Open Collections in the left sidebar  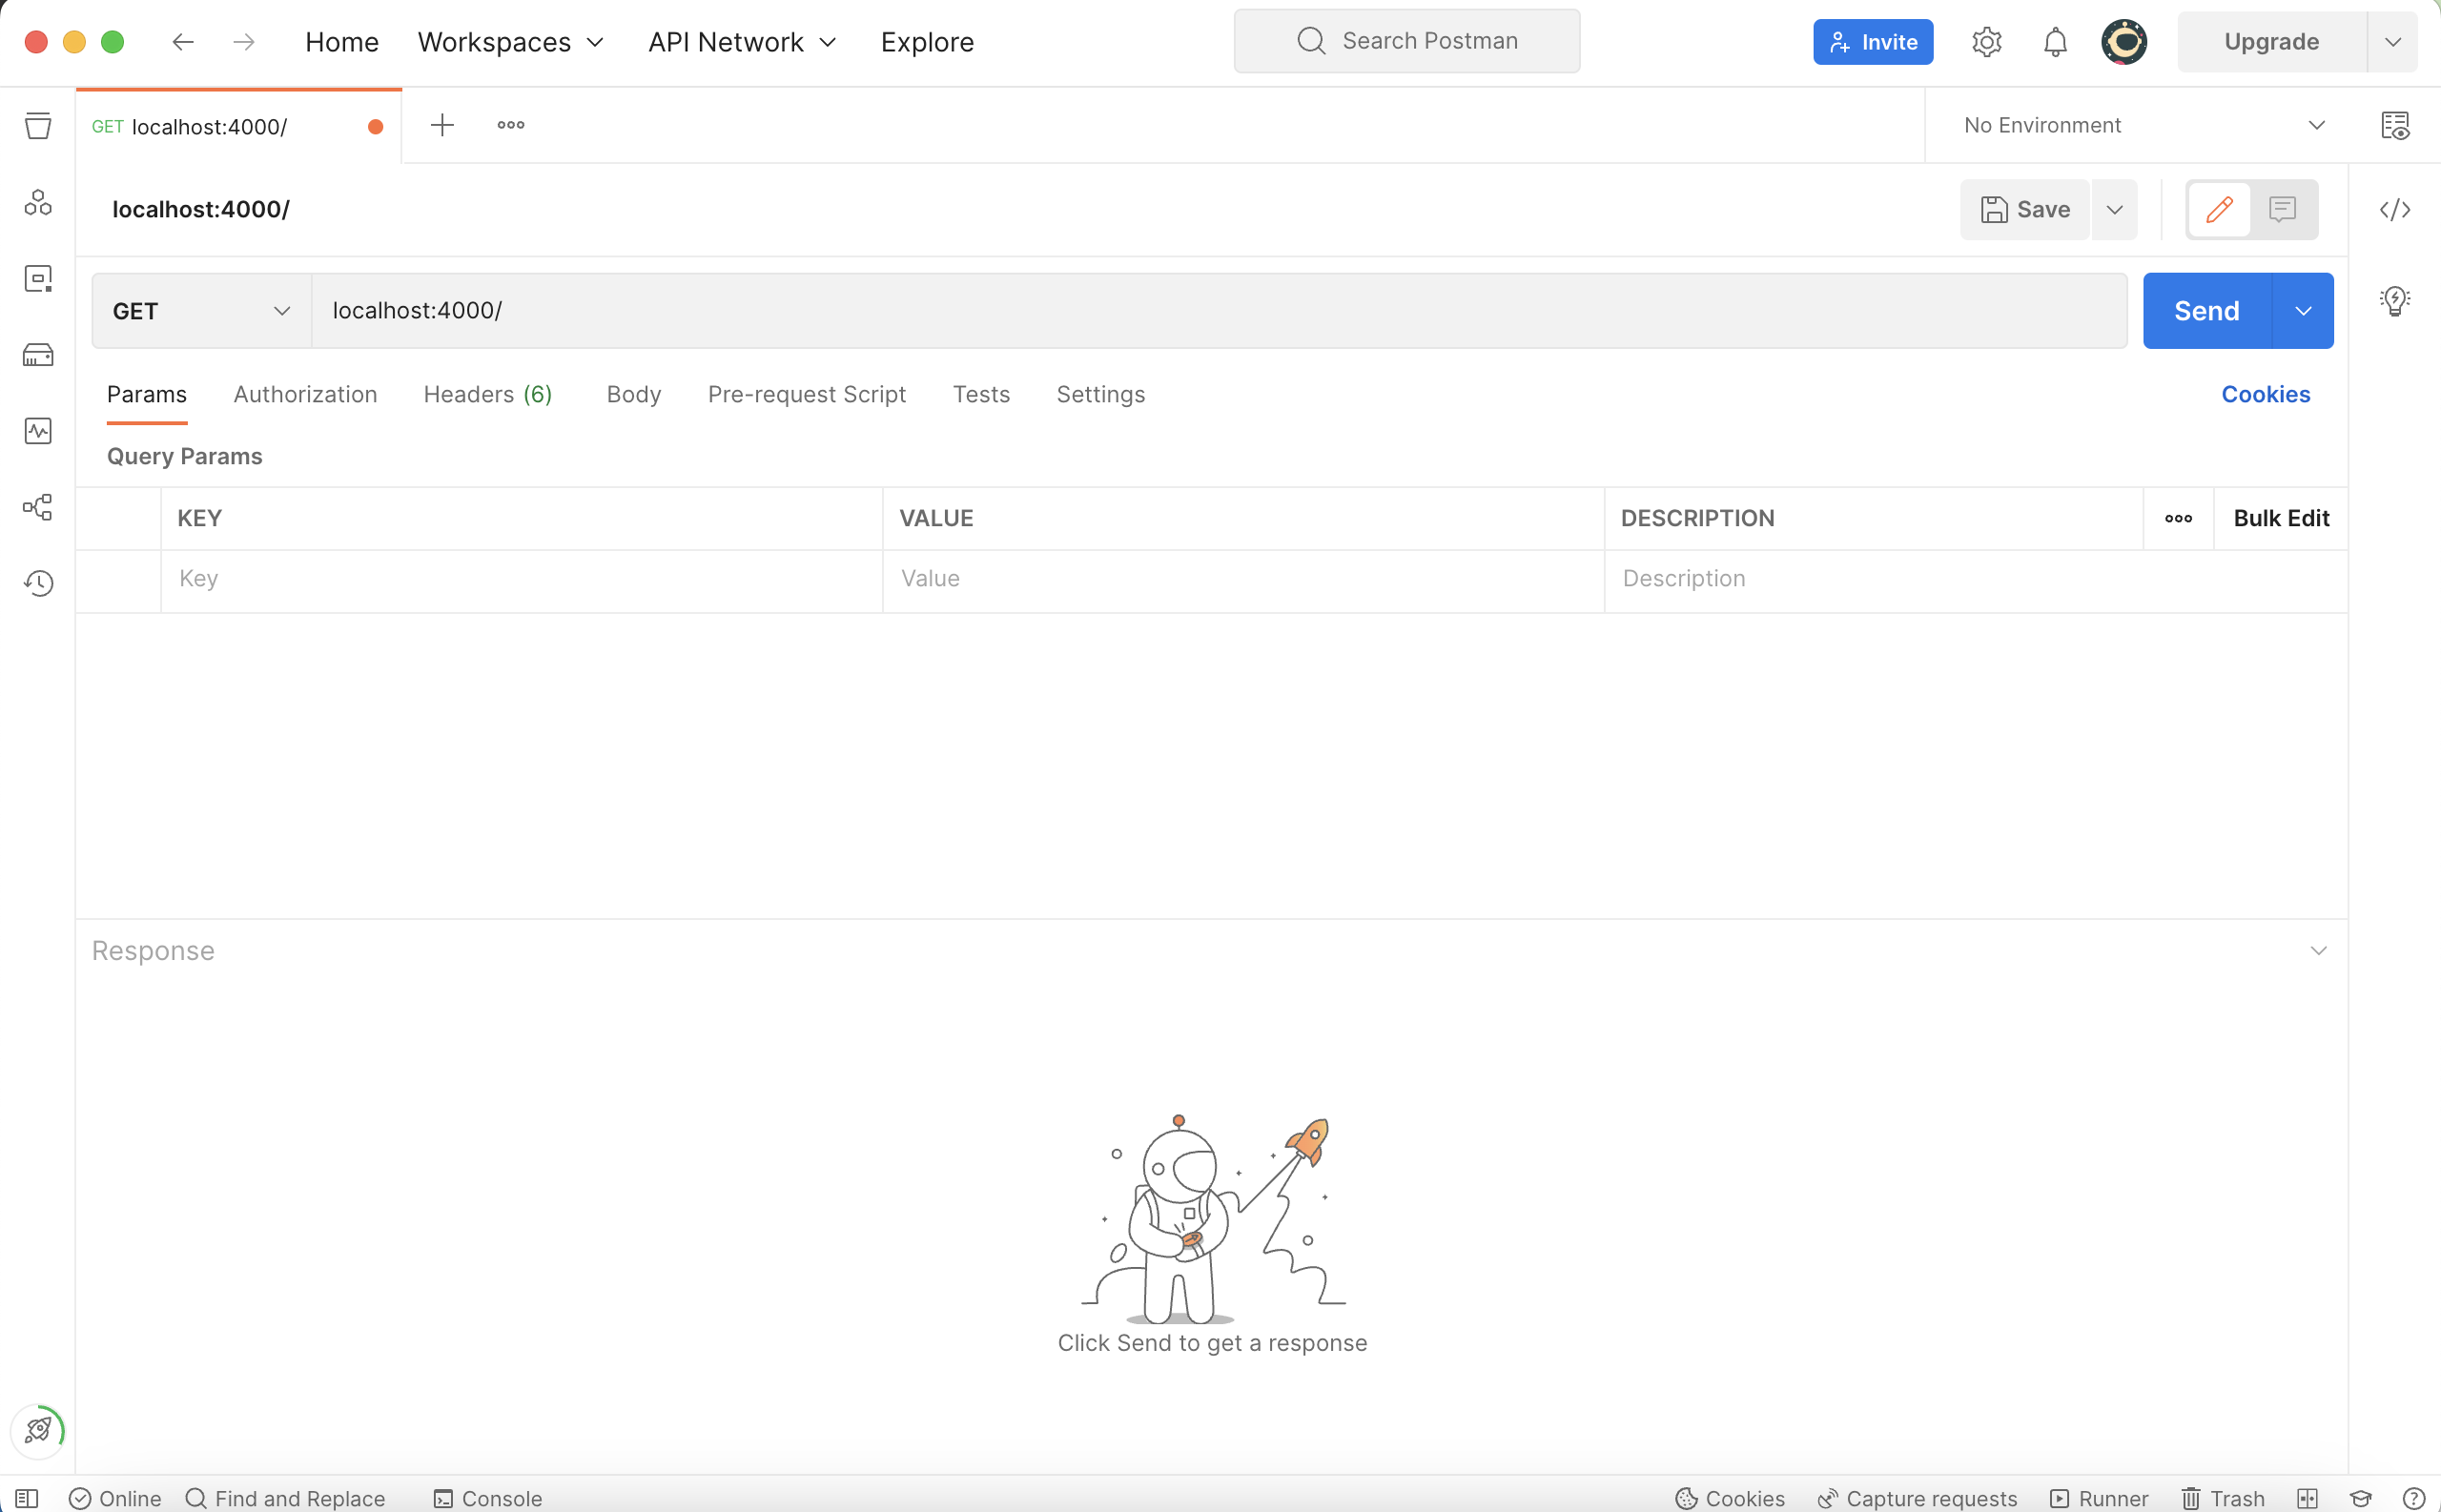point(38,126)
